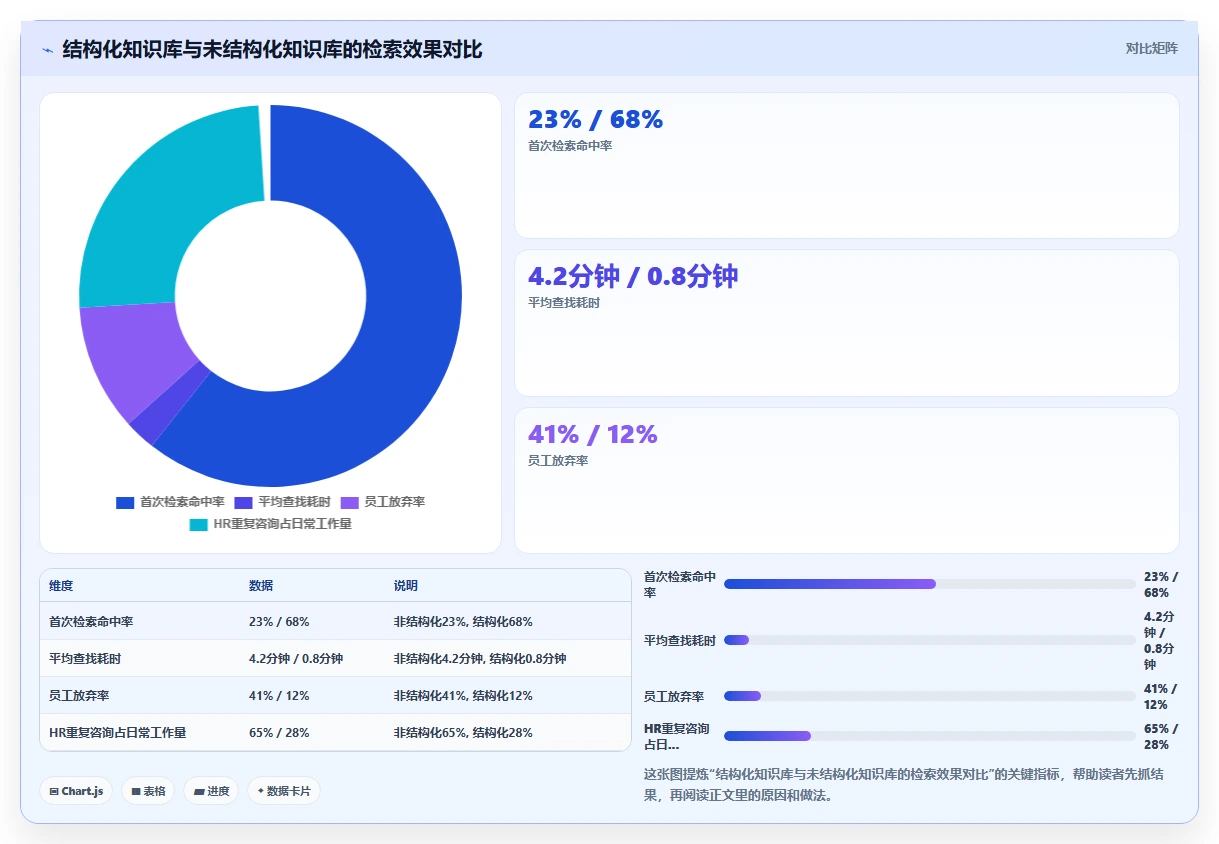The image size is (1219, 844).
Task: Select the 员工放弃率 table row
Action: (x=335, y=695)
